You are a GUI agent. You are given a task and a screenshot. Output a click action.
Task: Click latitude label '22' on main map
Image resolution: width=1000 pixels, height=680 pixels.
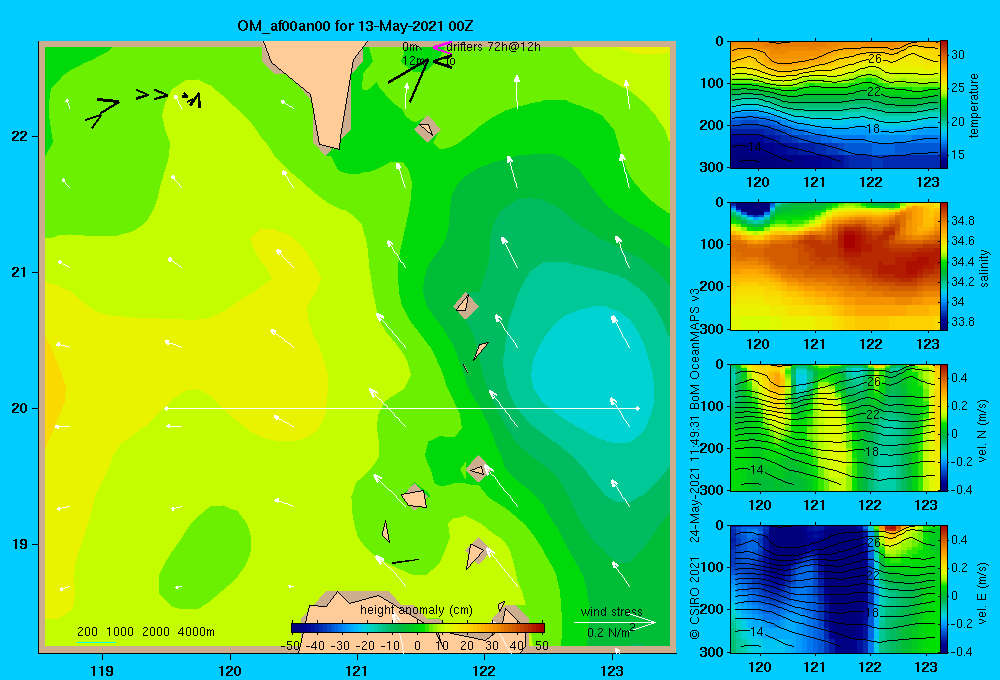(x=19, y=136)
